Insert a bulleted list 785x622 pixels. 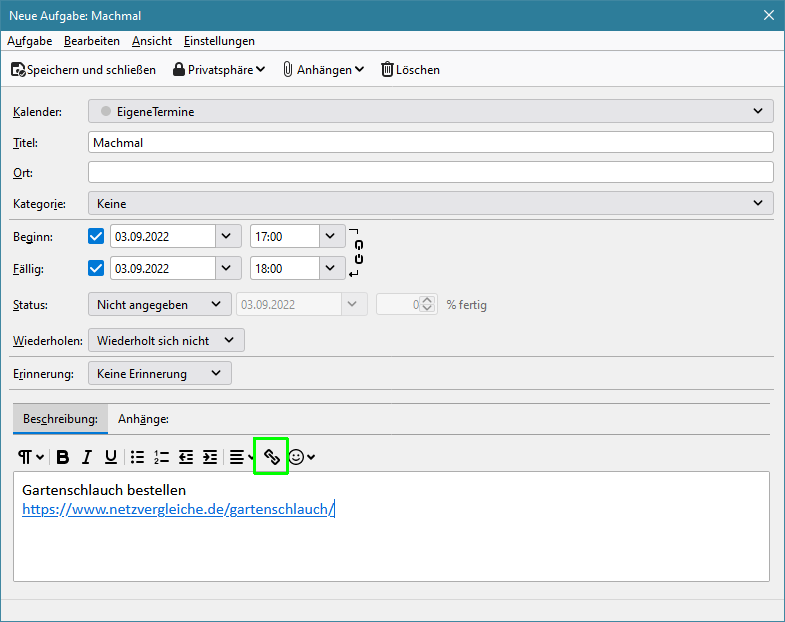[138, 457]
